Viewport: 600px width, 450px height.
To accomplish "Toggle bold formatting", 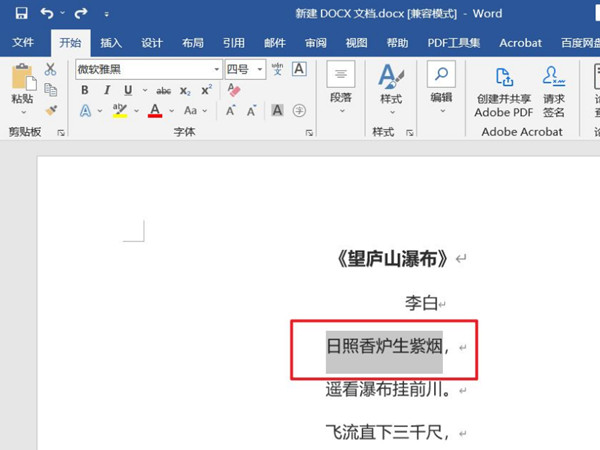I will (85, 90).
